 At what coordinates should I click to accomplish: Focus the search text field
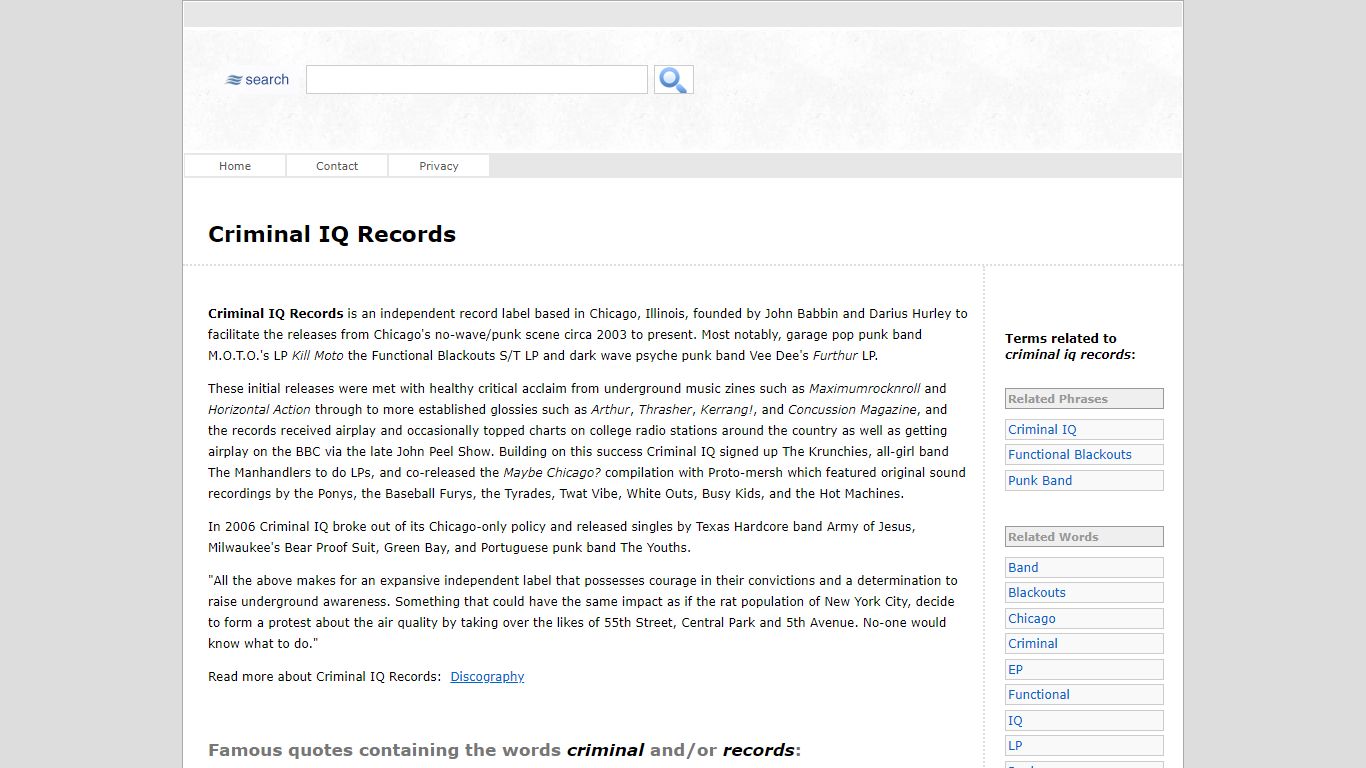477,80
